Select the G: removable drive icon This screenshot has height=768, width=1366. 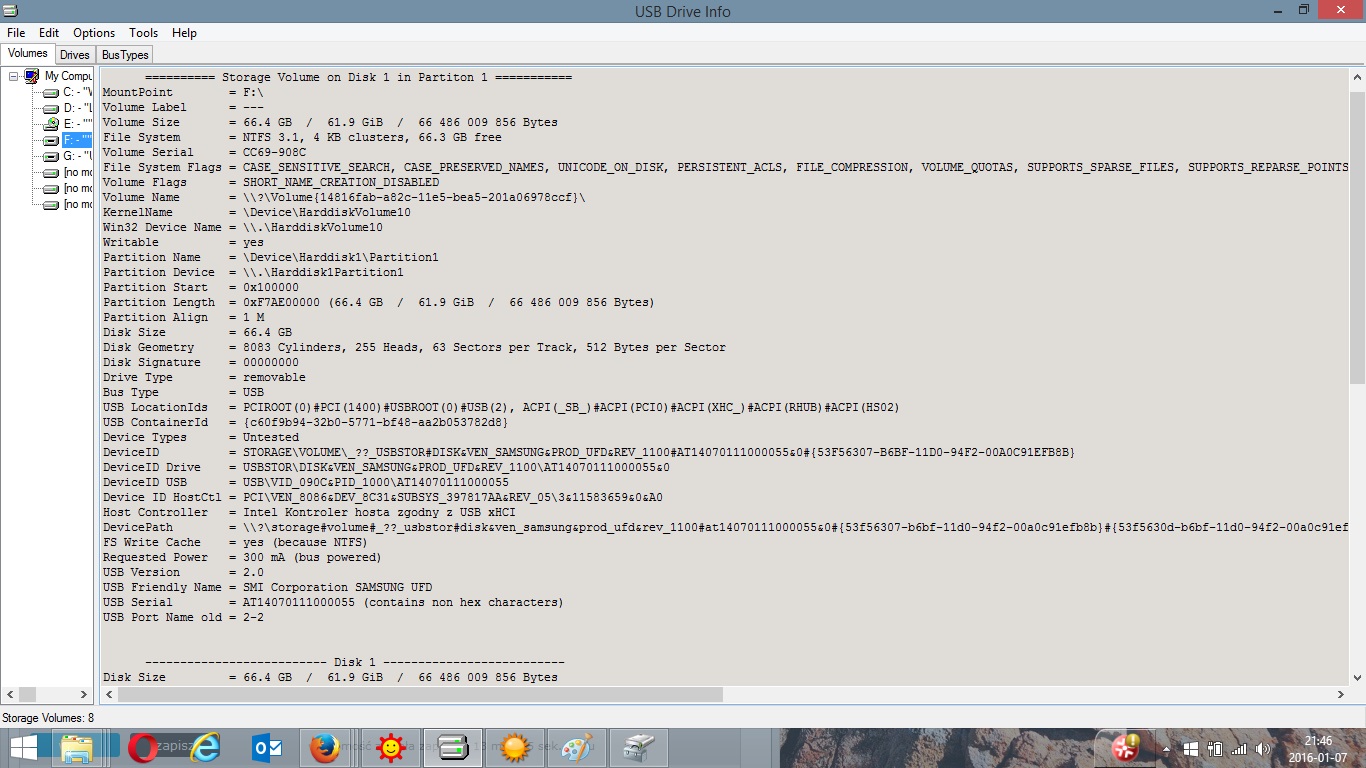coord(51,156)
